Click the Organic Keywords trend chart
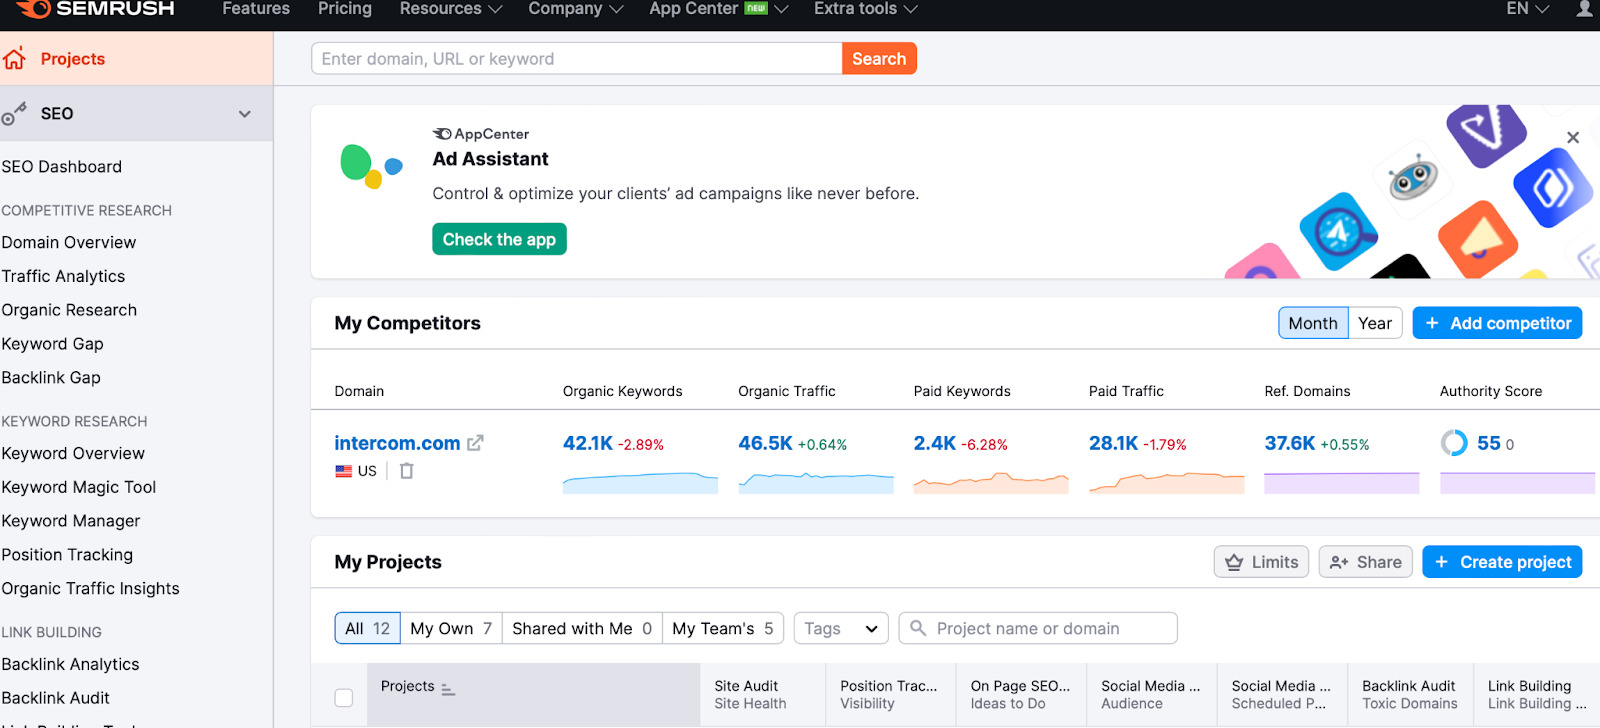 [640, 482]
